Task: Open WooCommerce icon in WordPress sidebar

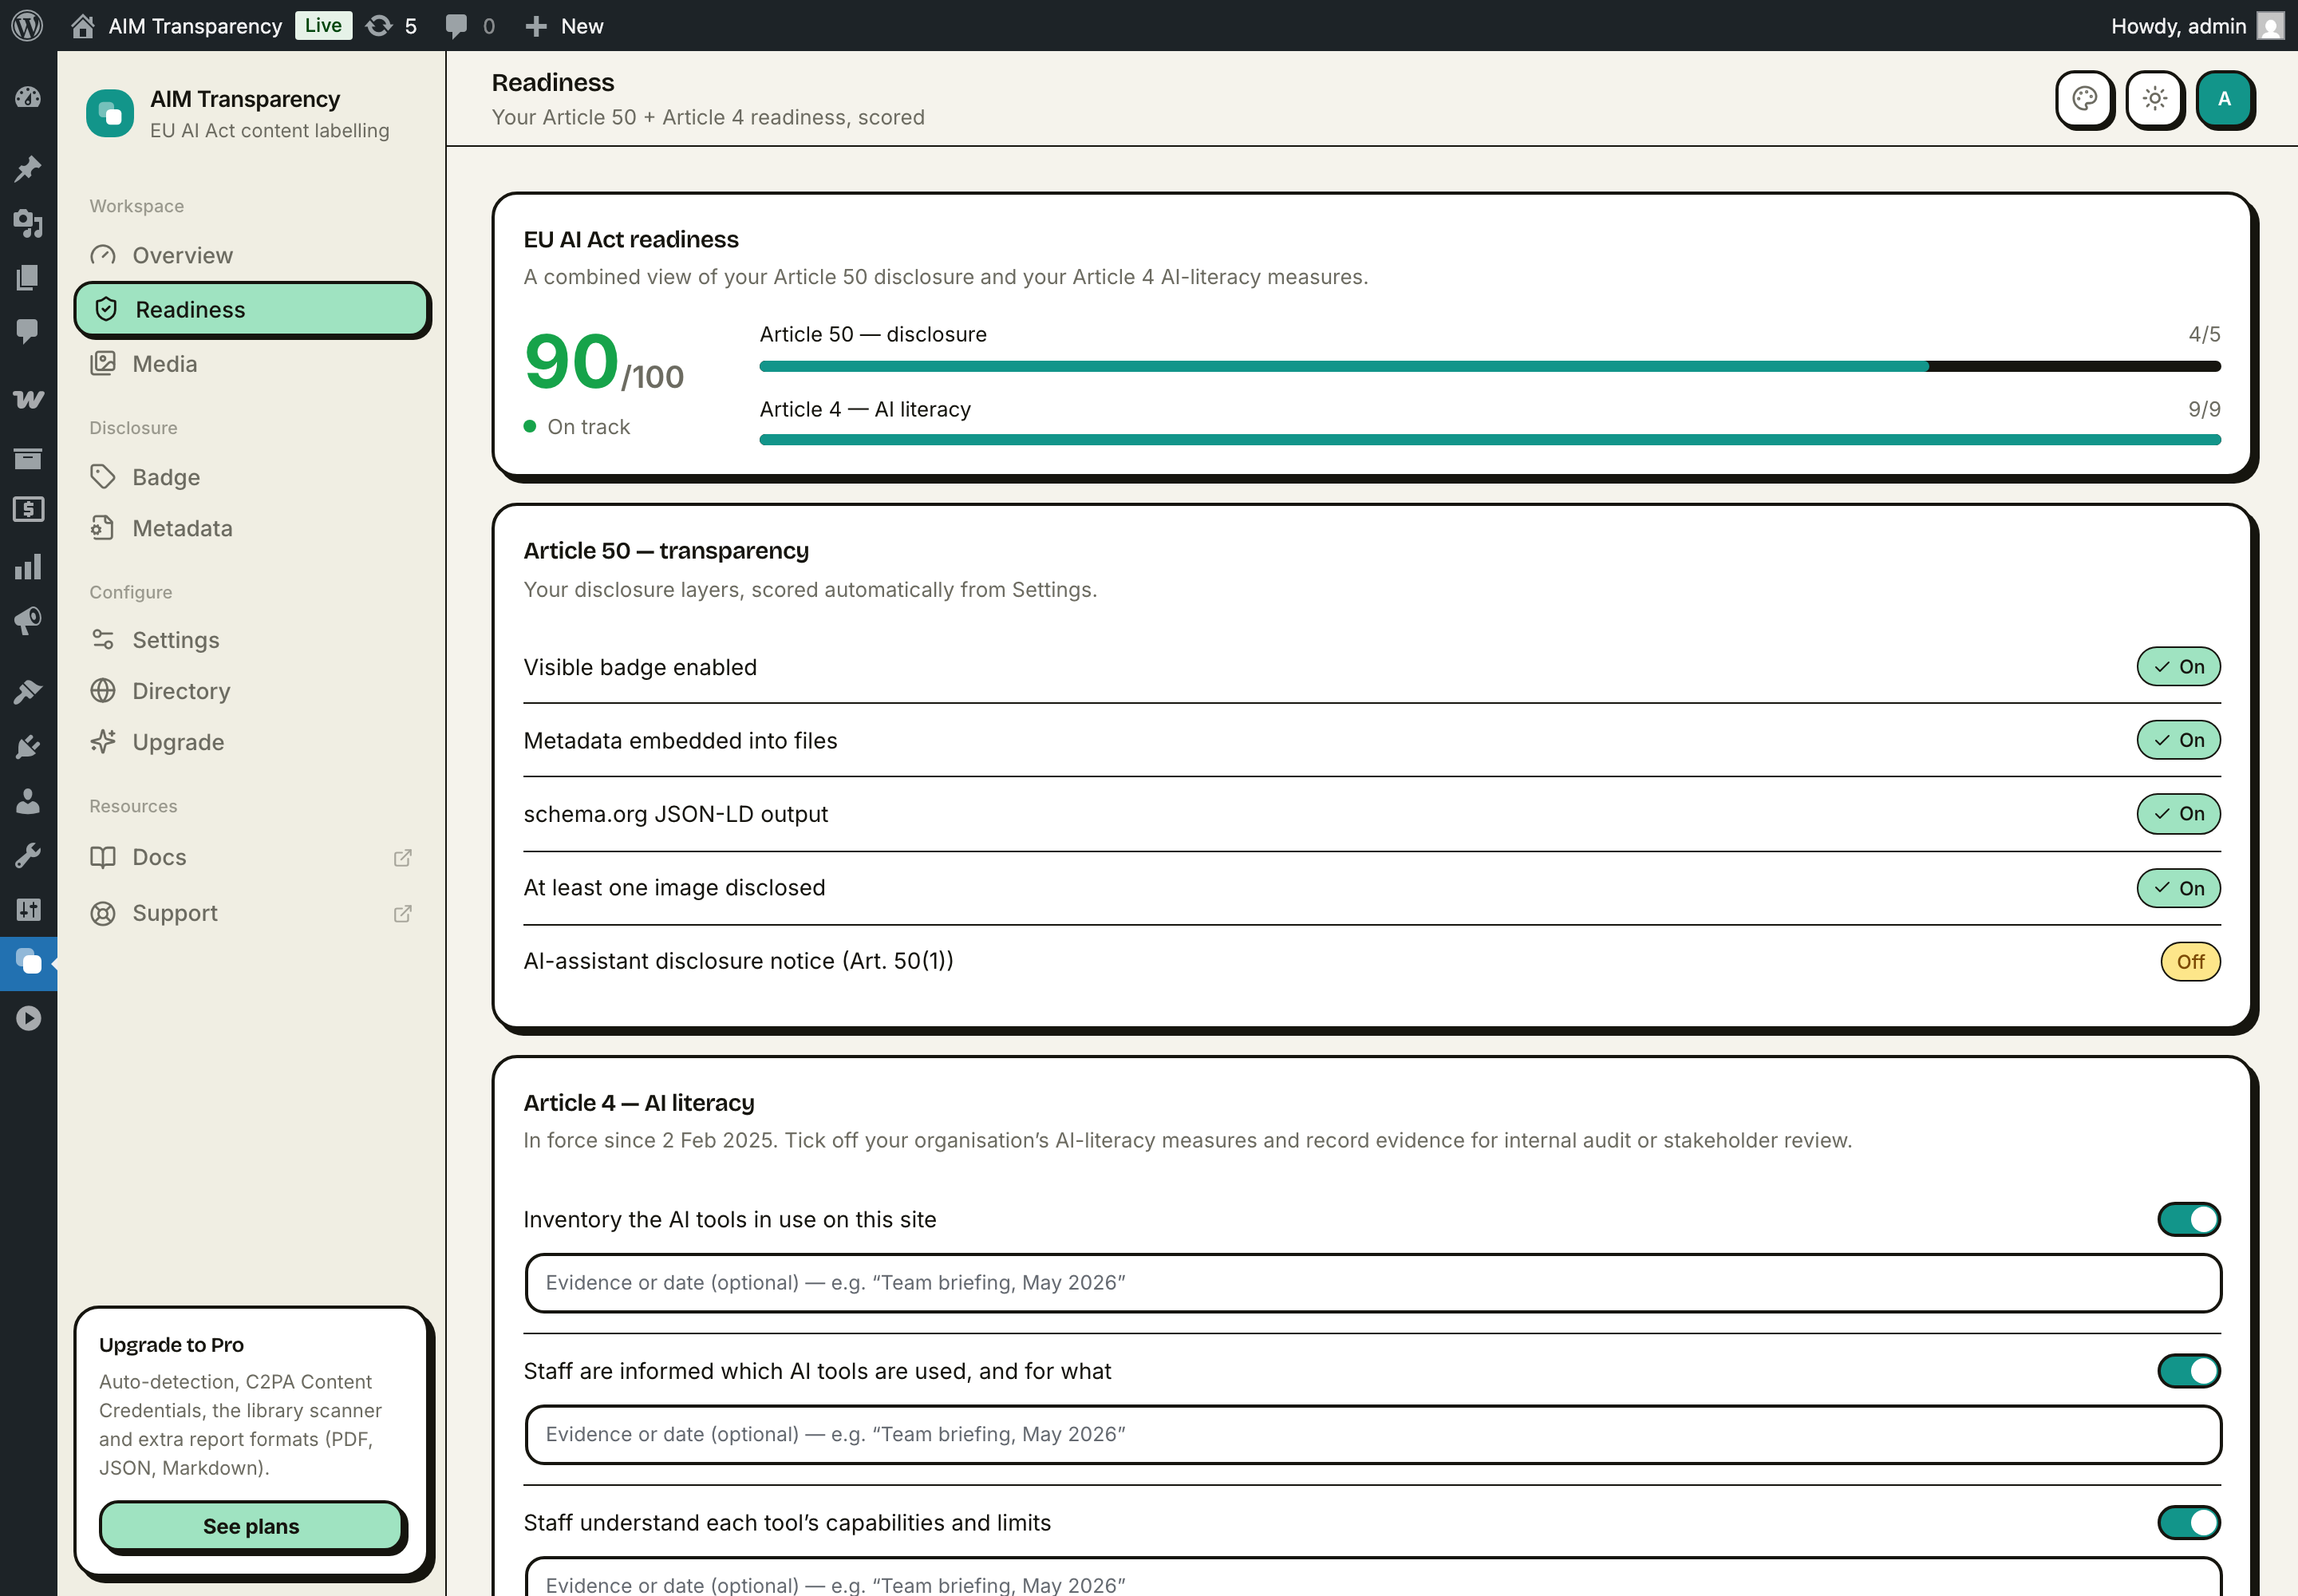Action: (x=28, y=399)
